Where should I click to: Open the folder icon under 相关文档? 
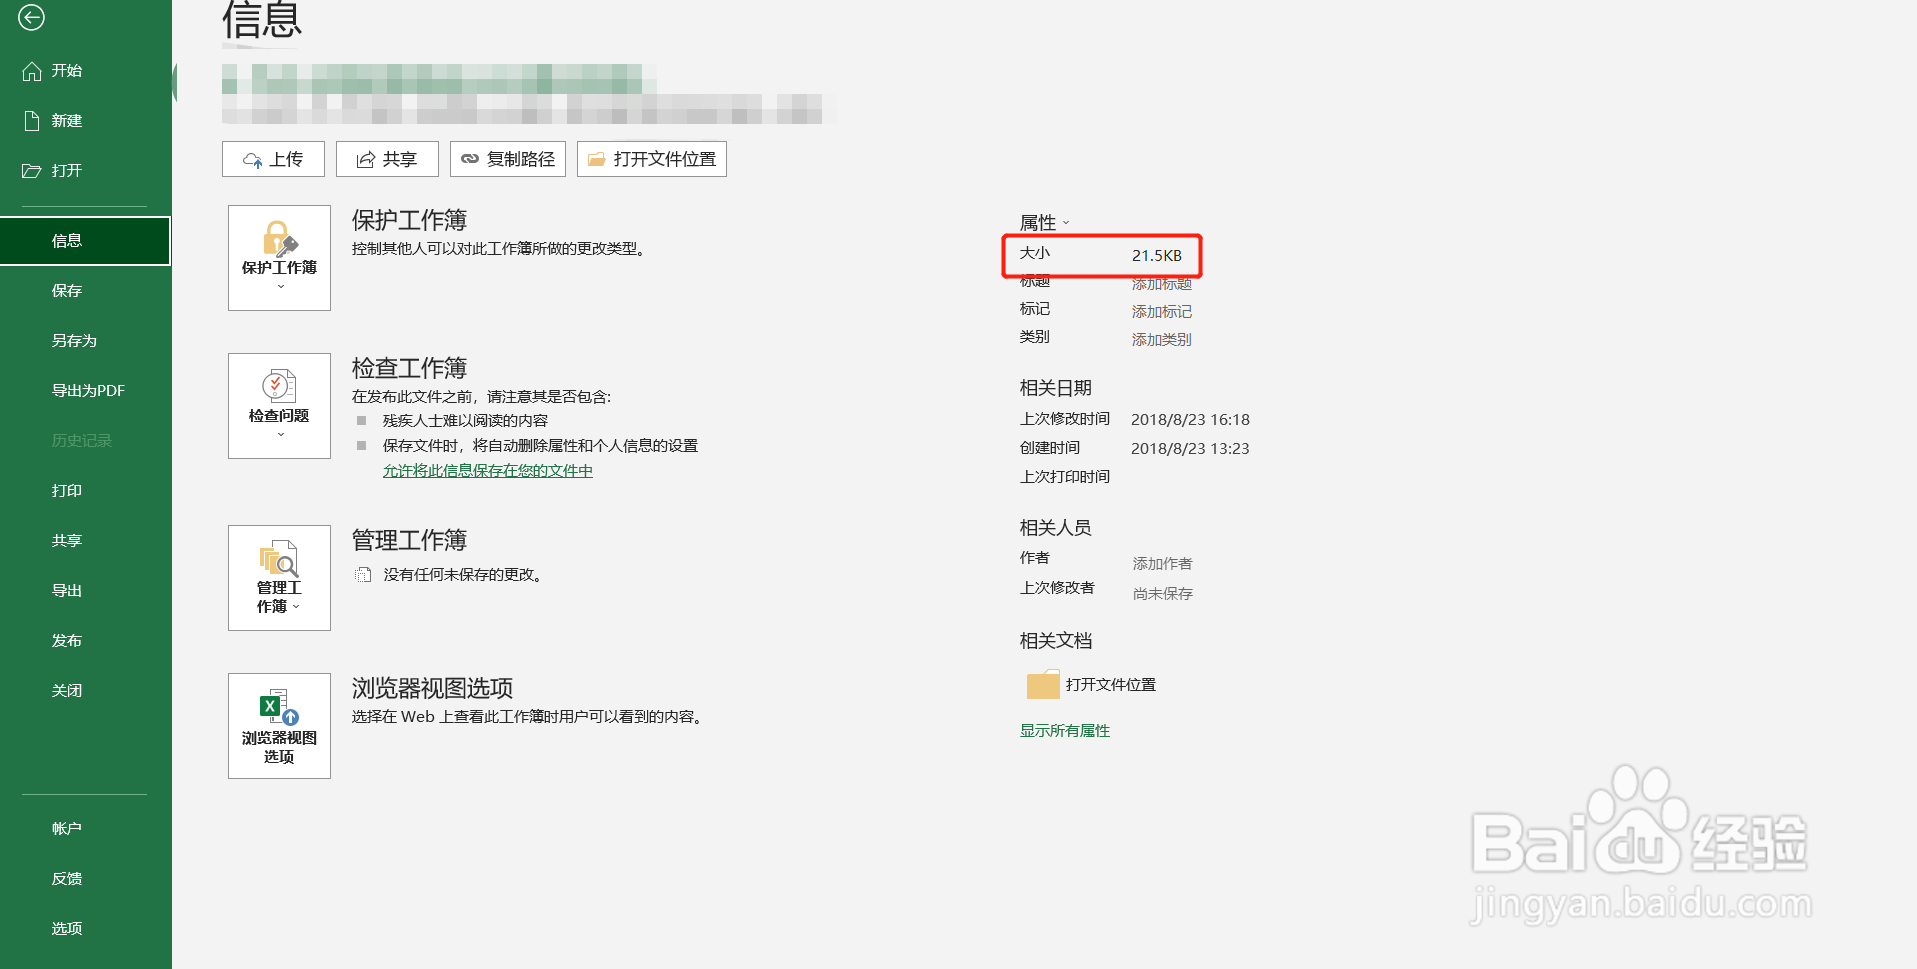(1043, 684)
